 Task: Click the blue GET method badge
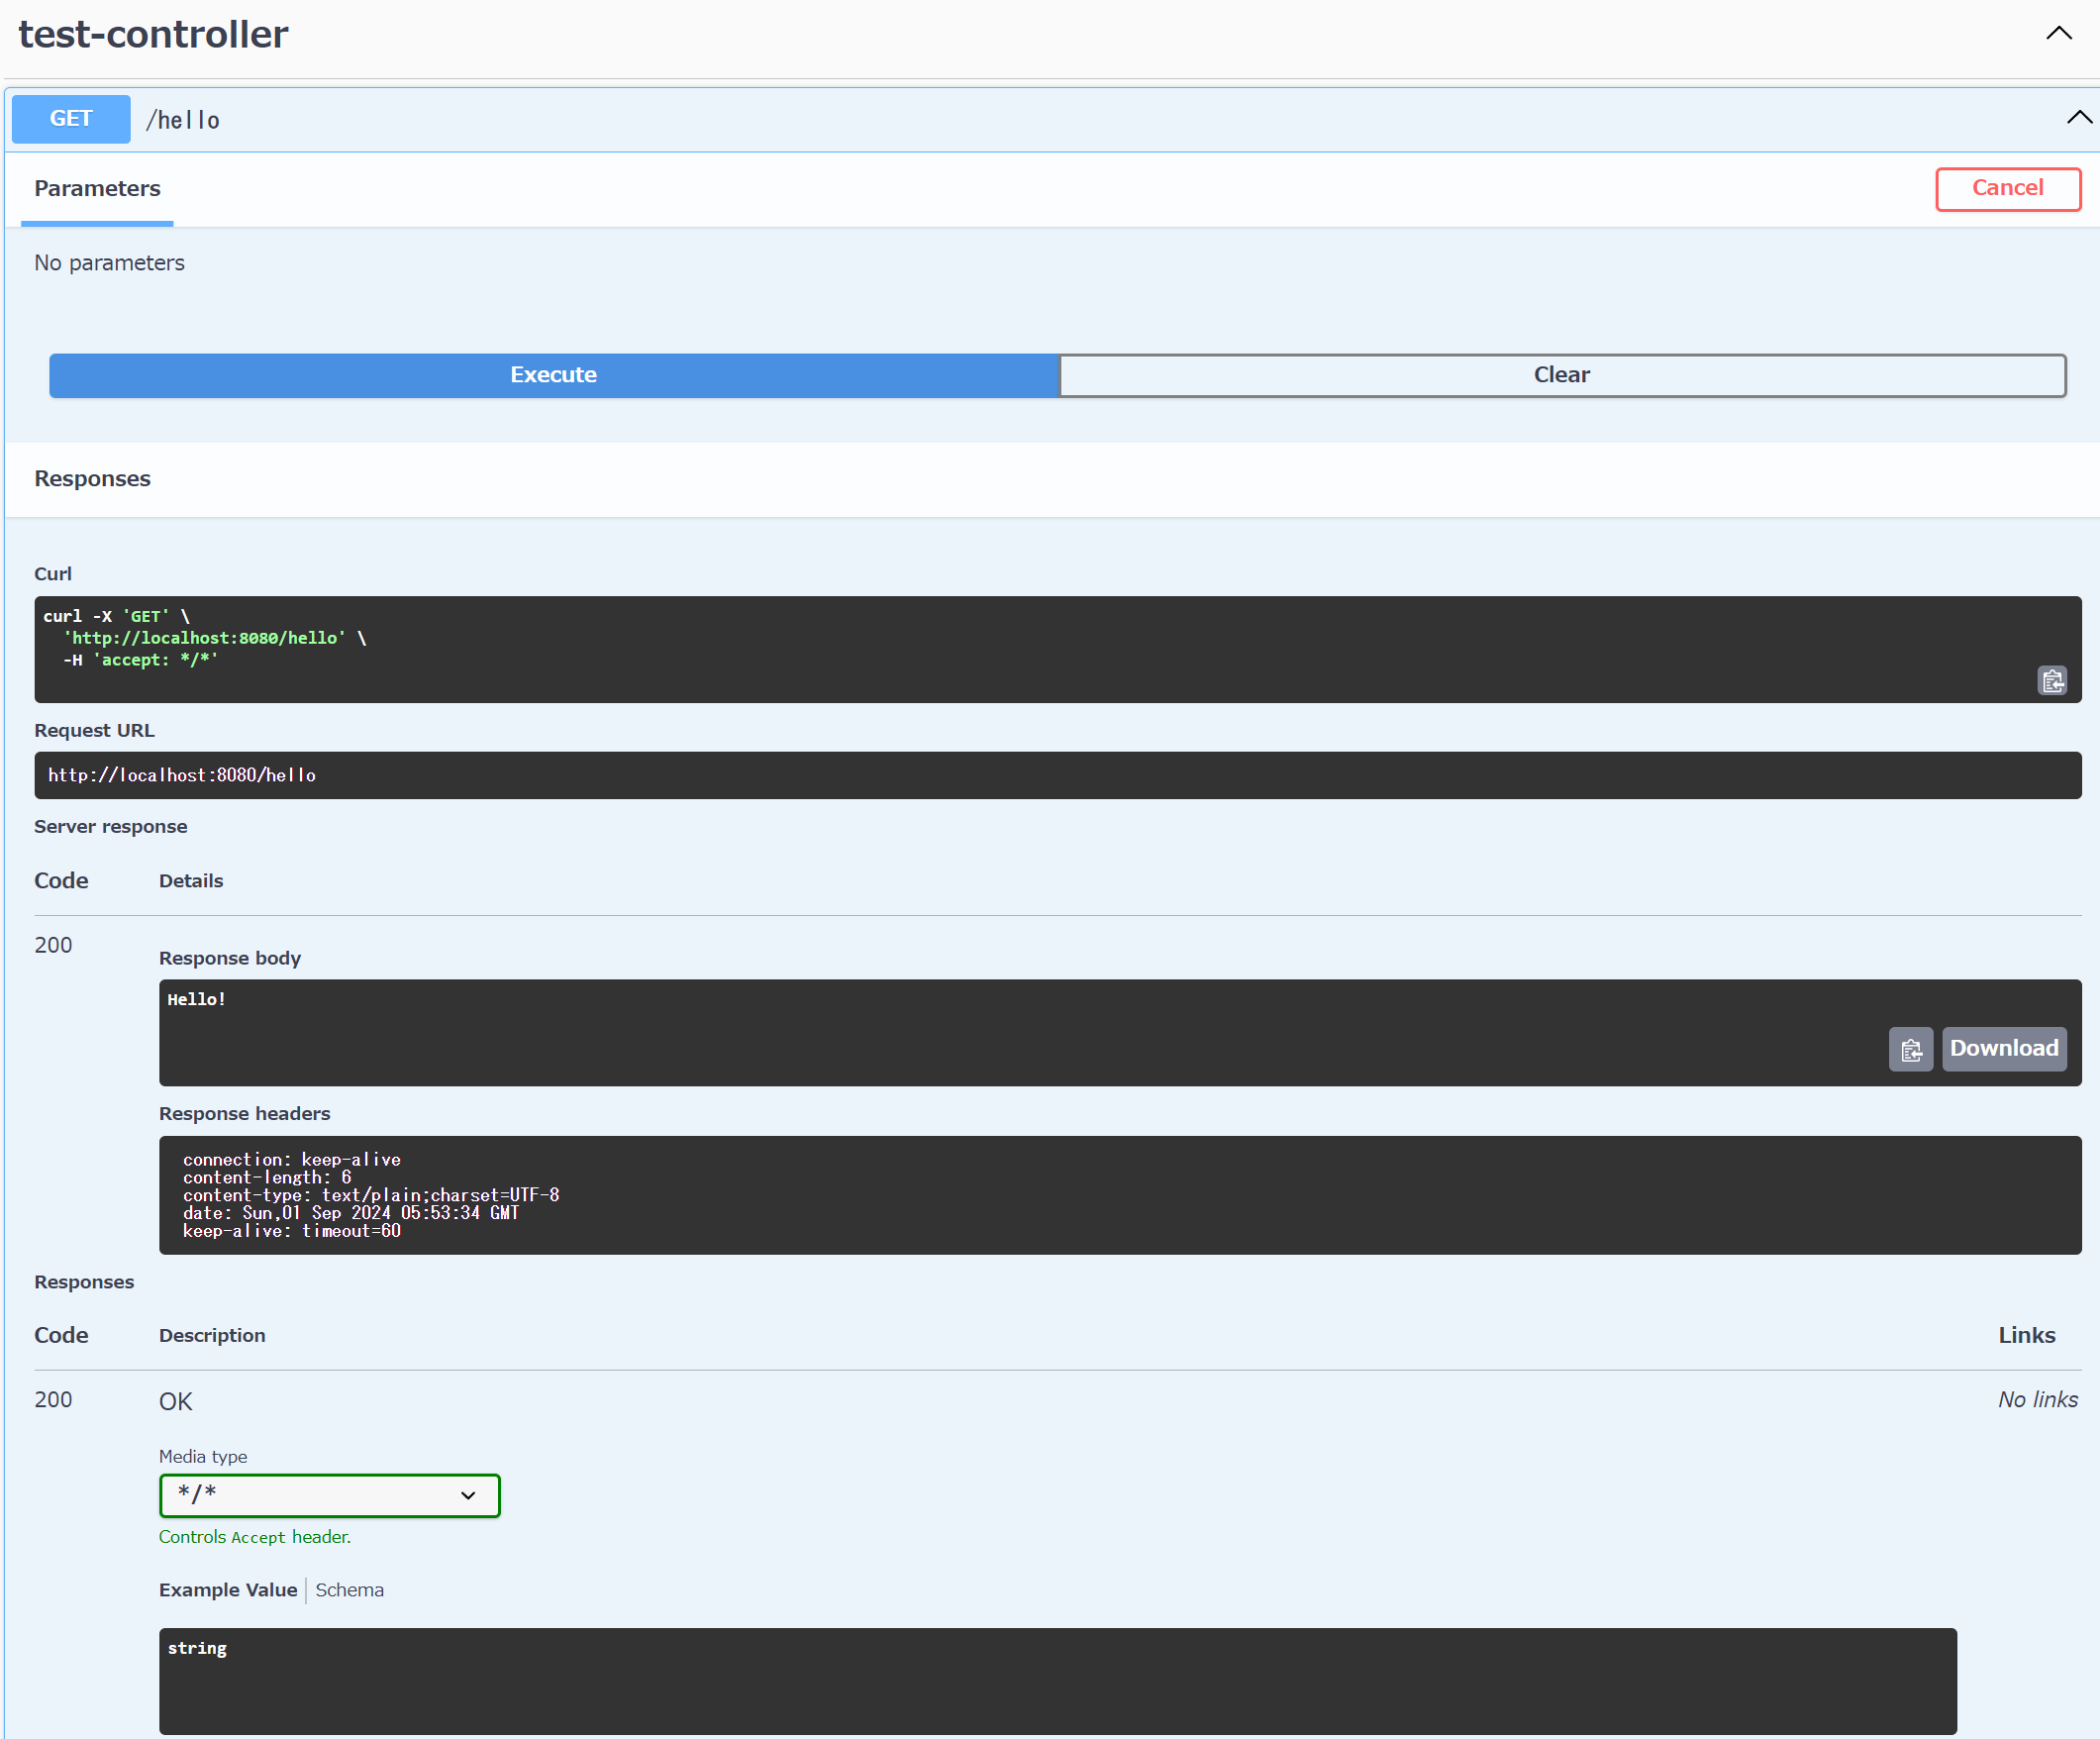[x=70, y=118]
